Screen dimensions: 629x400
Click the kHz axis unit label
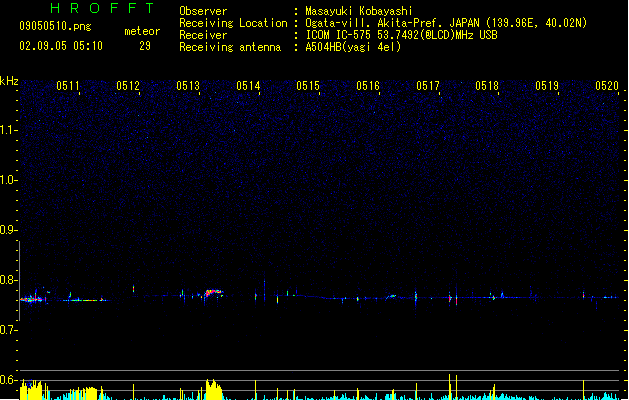pos(9,81)
